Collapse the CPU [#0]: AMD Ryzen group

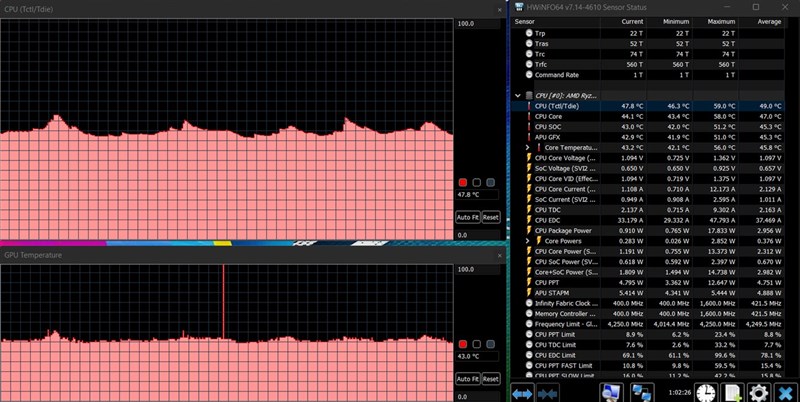(517, 95)
